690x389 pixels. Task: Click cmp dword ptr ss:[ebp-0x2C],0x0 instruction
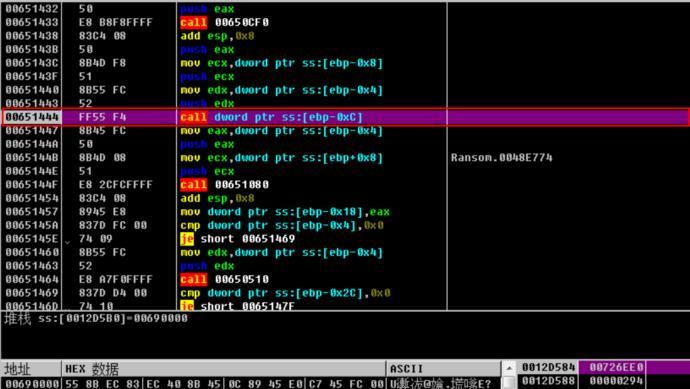(x=285, y=293)
